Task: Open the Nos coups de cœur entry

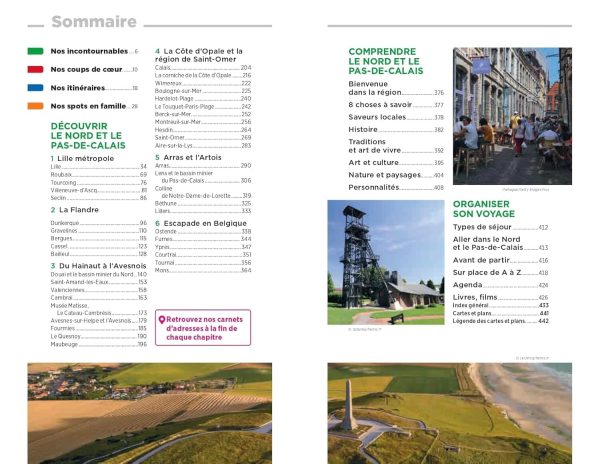Action: point(94,70)
